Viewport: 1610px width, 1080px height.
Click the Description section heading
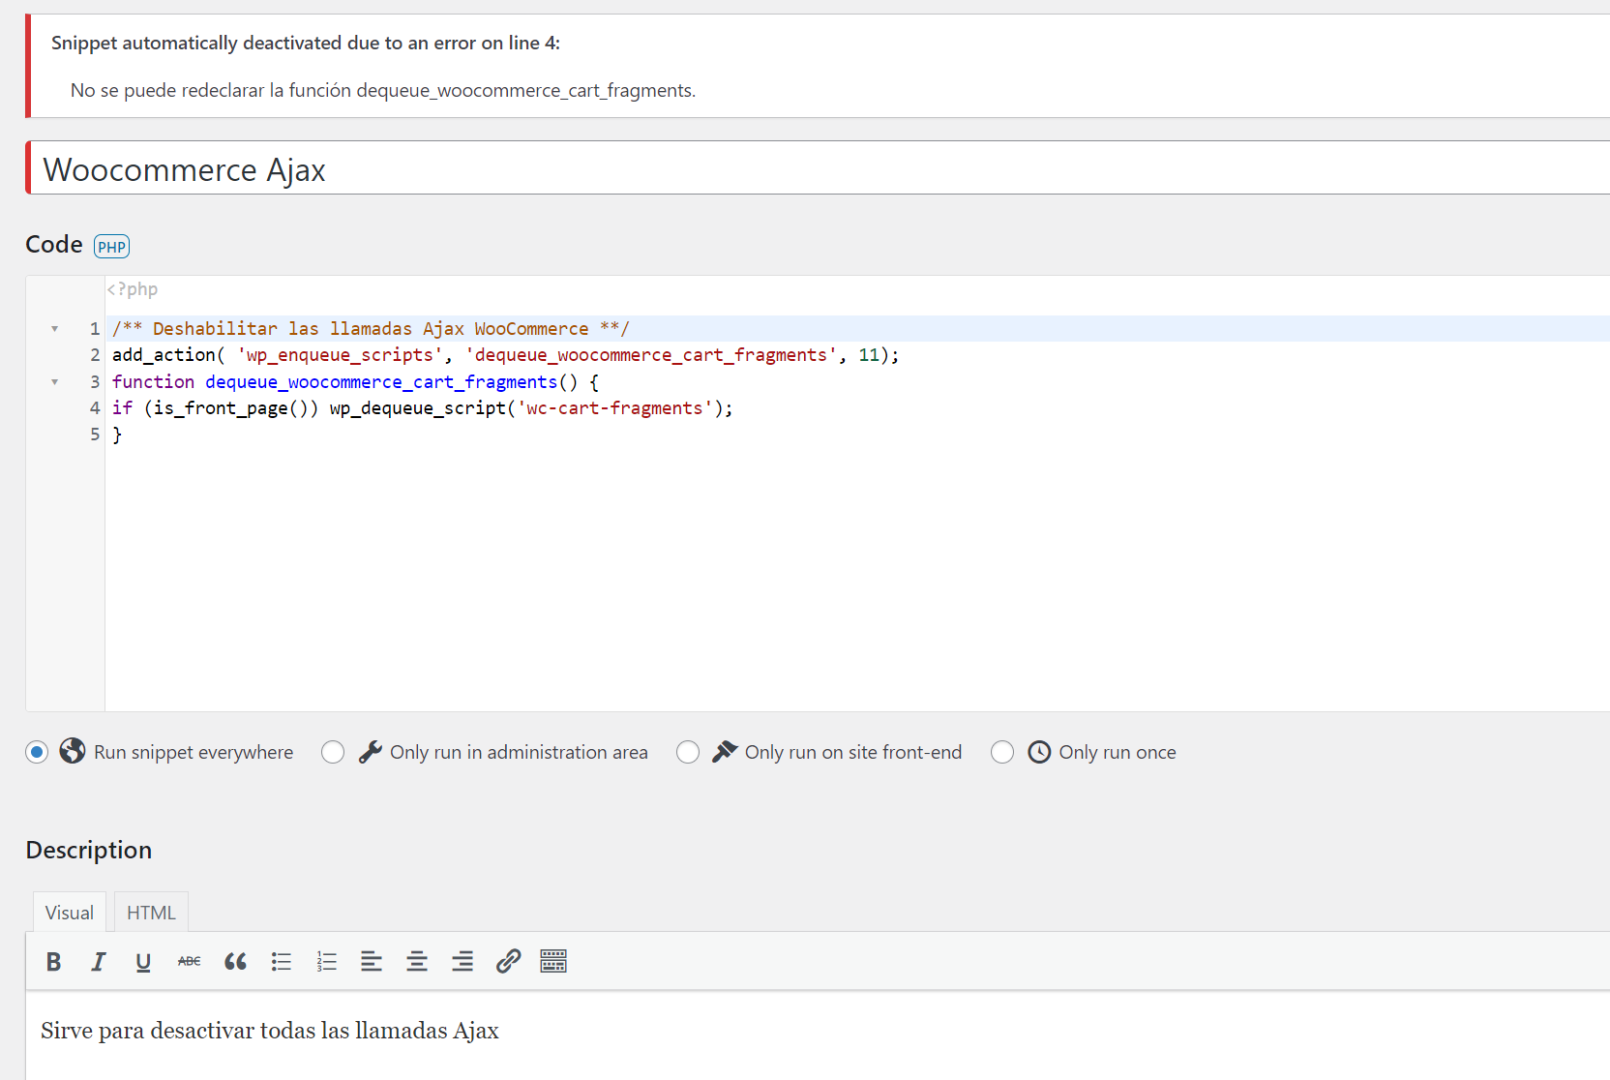(89, 850)
